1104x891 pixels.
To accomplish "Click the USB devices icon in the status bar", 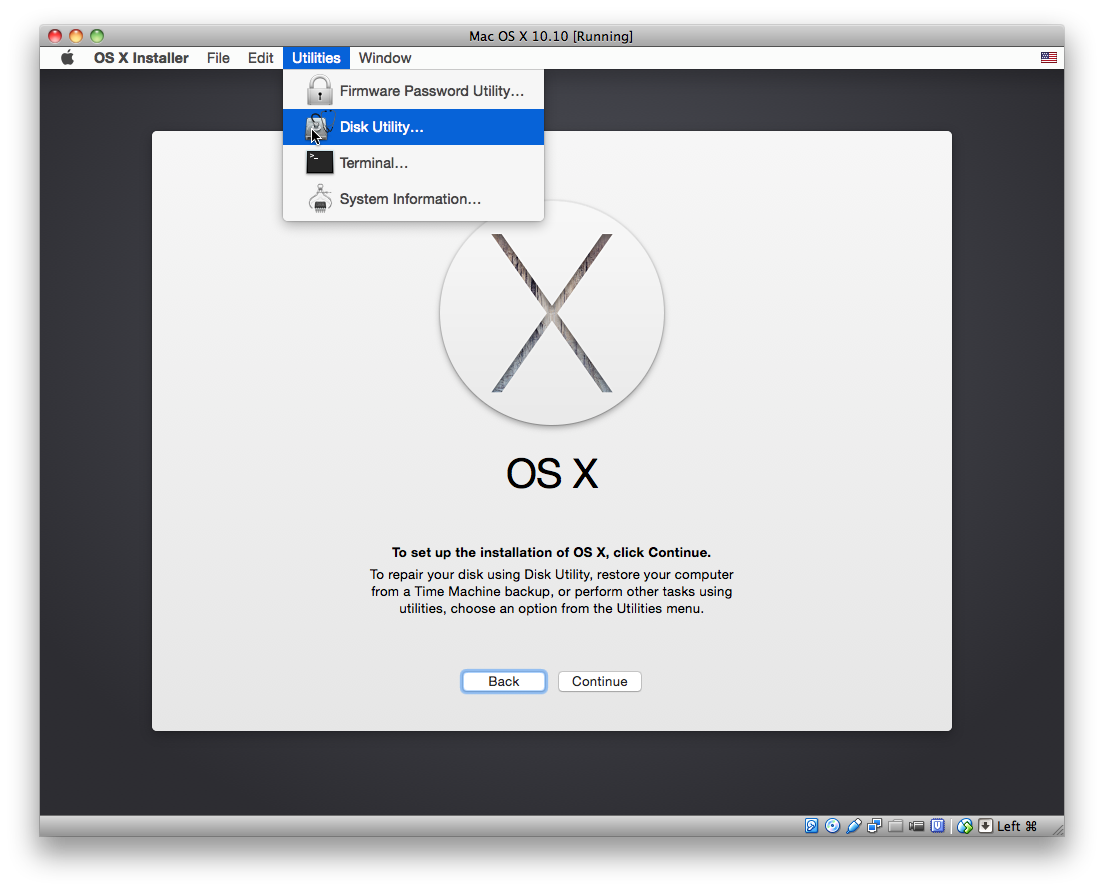I will pyautogui.click(x=853, y=825).
